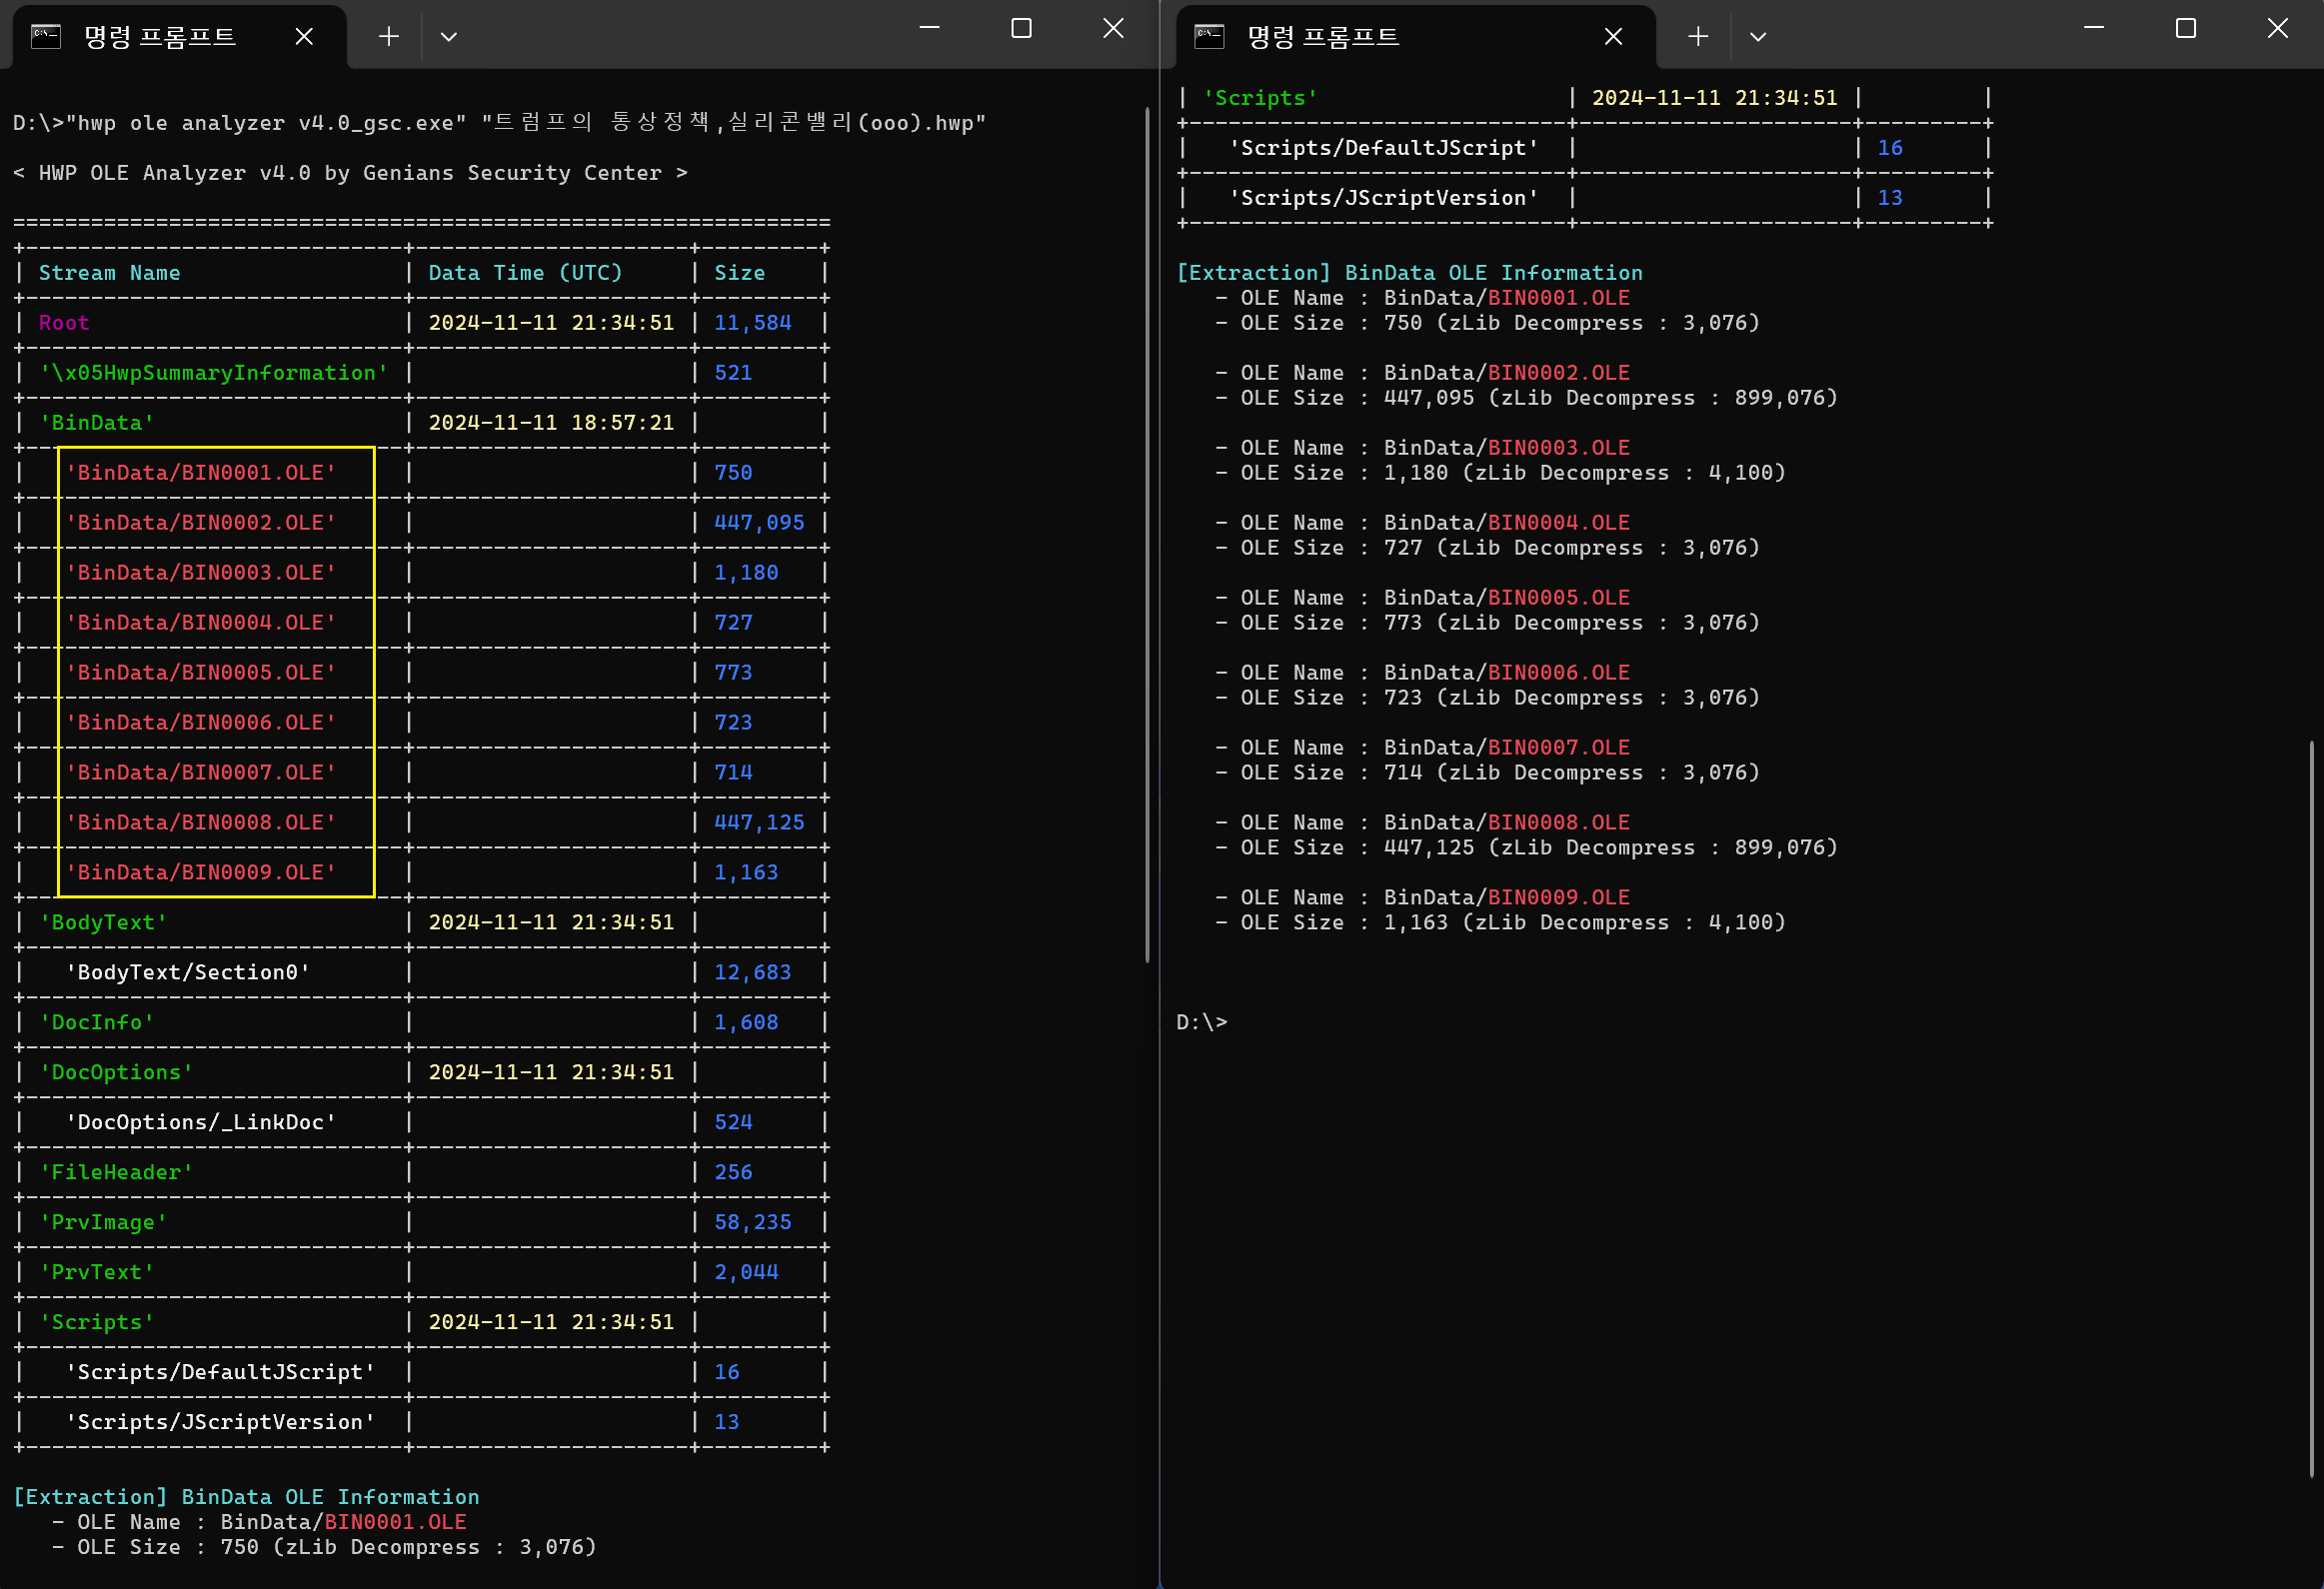2324x1589 pixels.
Task: Minimize the right terminal window
Action: pyautogui.click(x=2094, y=28)
